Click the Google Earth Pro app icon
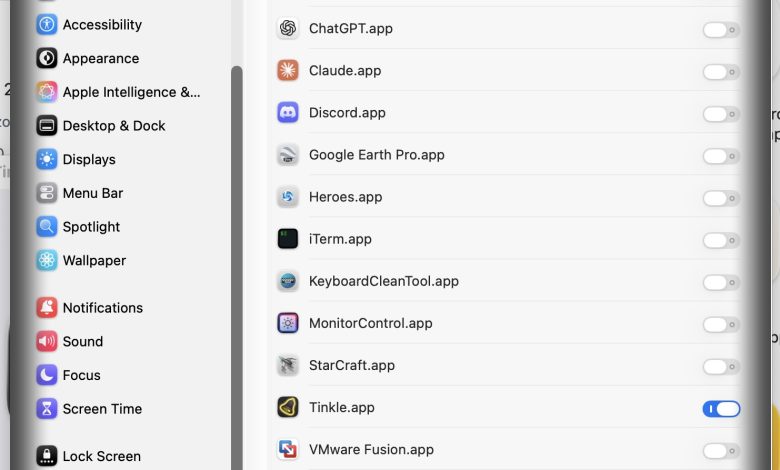 (x=288, y=155)
